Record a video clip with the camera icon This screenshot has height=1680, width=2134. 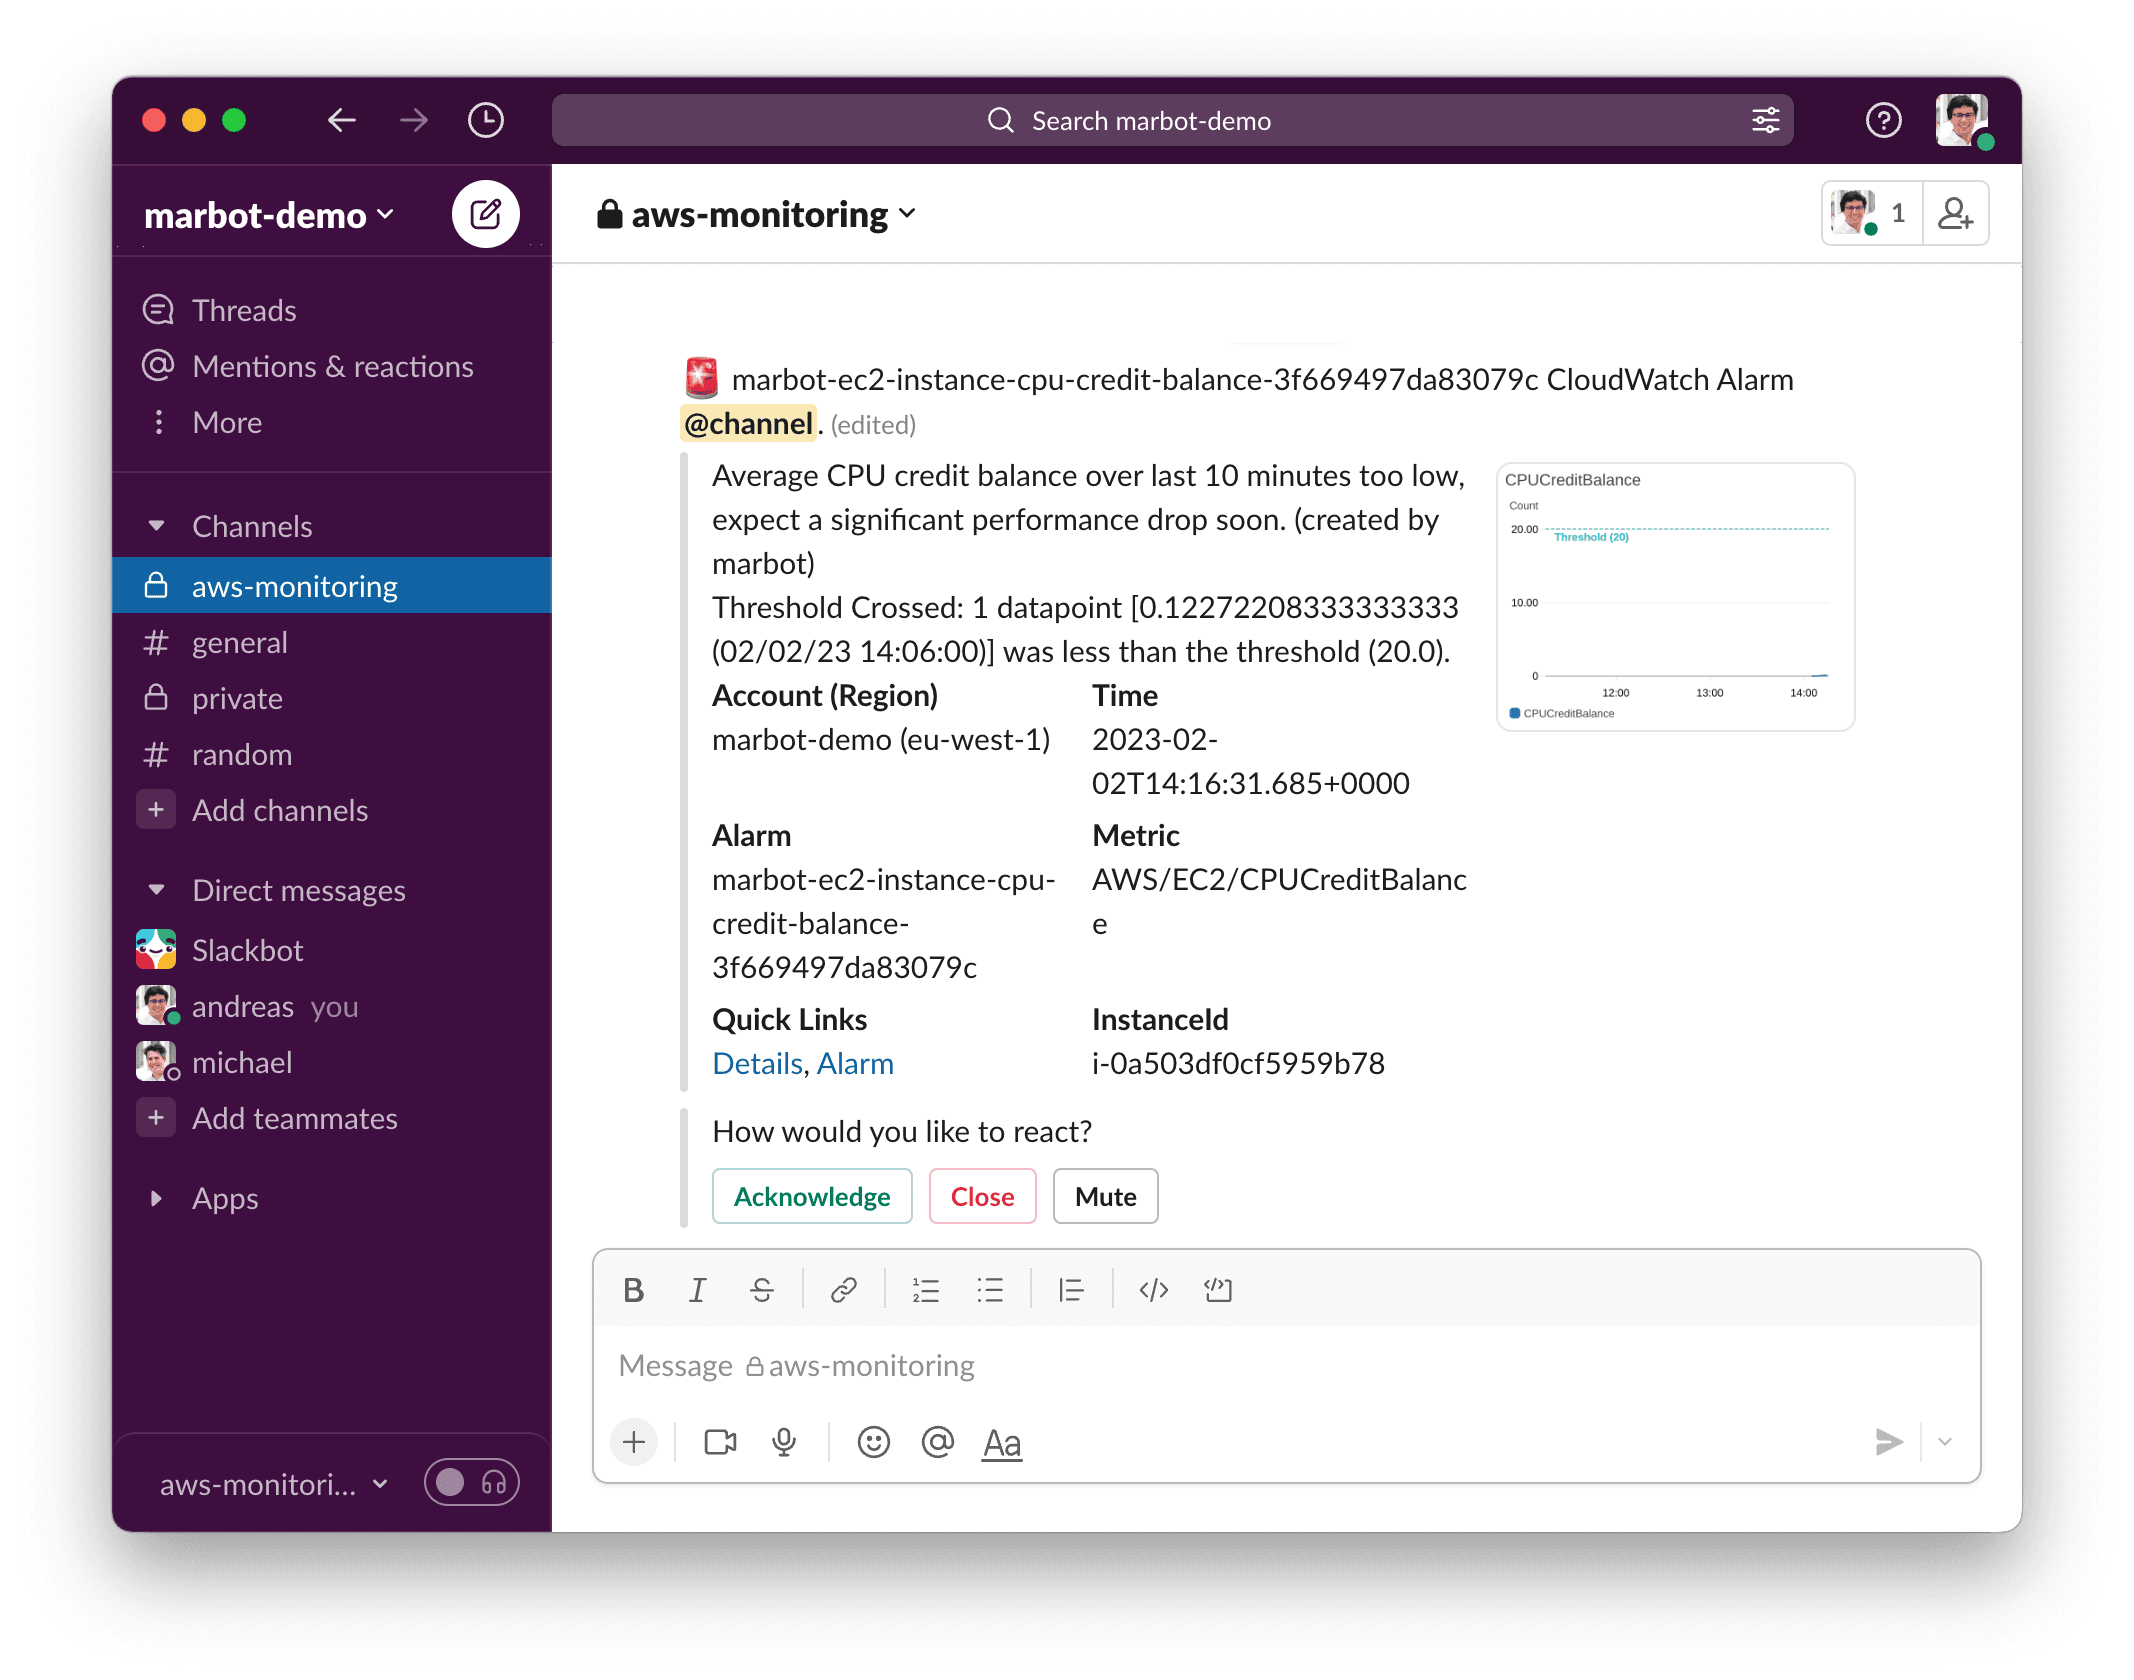pyautogui.click(x=720, y=1442)
